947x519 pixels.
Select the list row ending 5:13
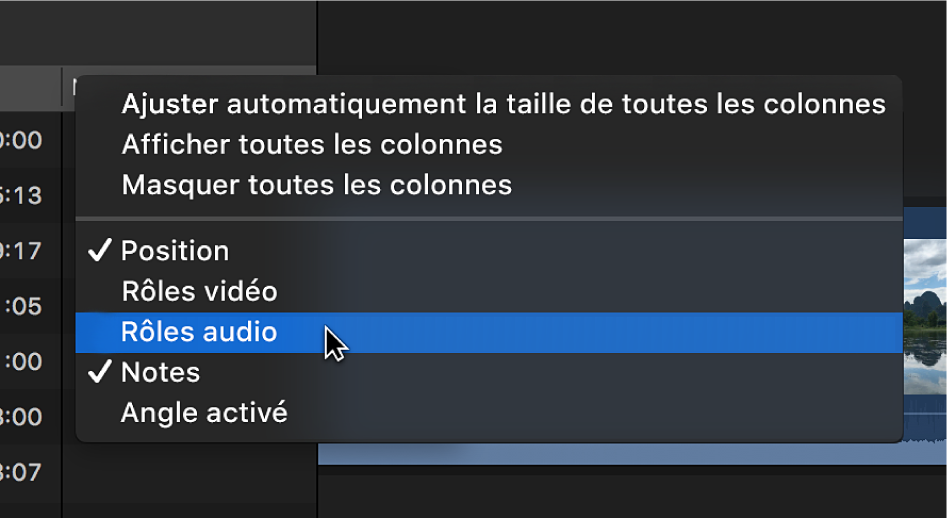click(25, 196)
